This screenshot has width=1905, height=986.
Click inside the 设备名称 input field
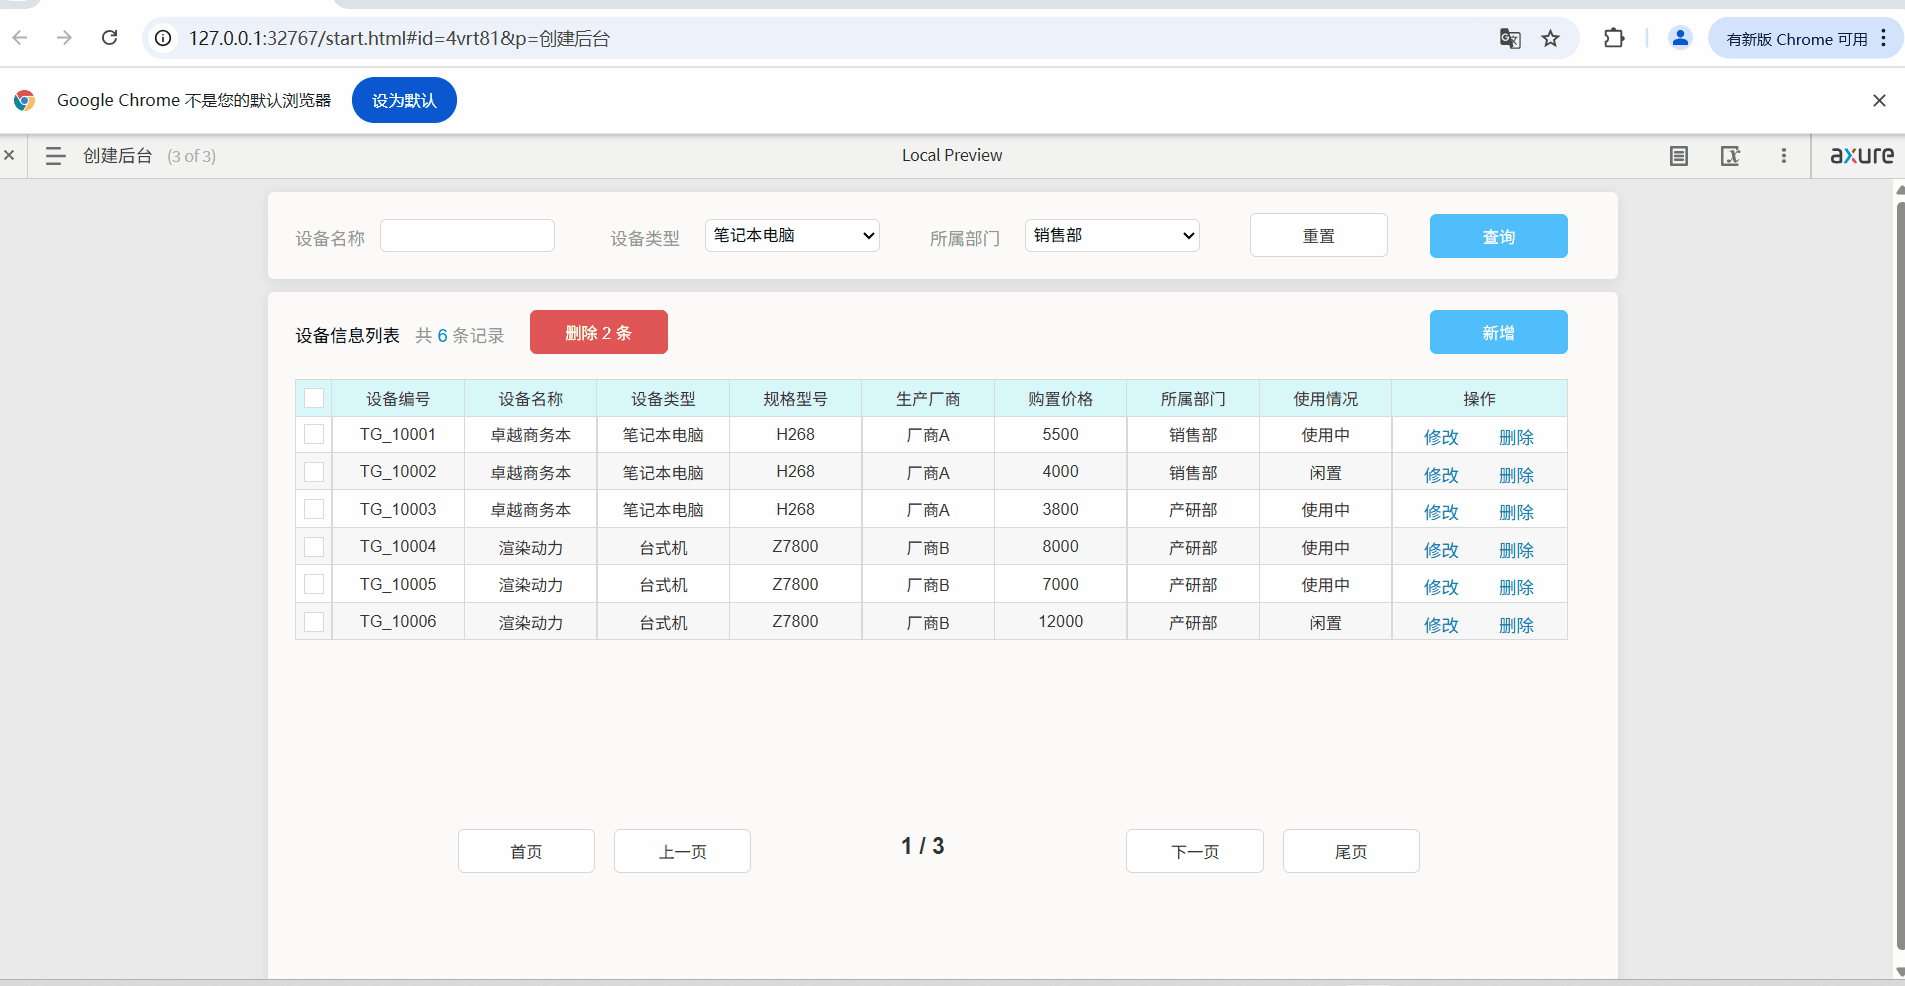[x=466, y=235]
